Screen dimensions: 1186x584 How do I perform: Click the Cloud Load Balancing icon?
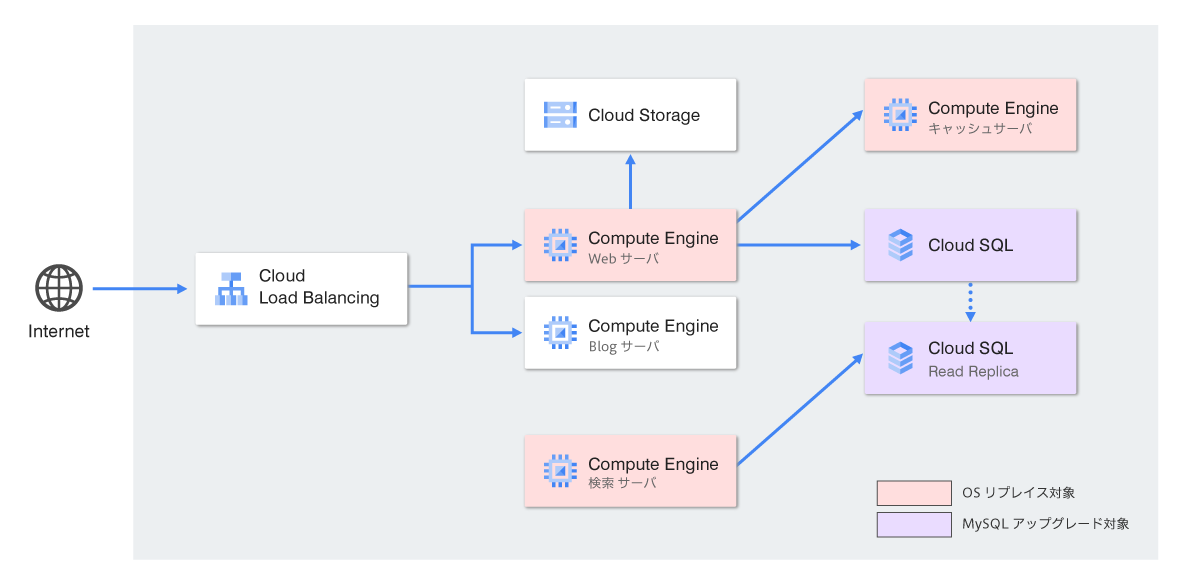tap(231, 288)
